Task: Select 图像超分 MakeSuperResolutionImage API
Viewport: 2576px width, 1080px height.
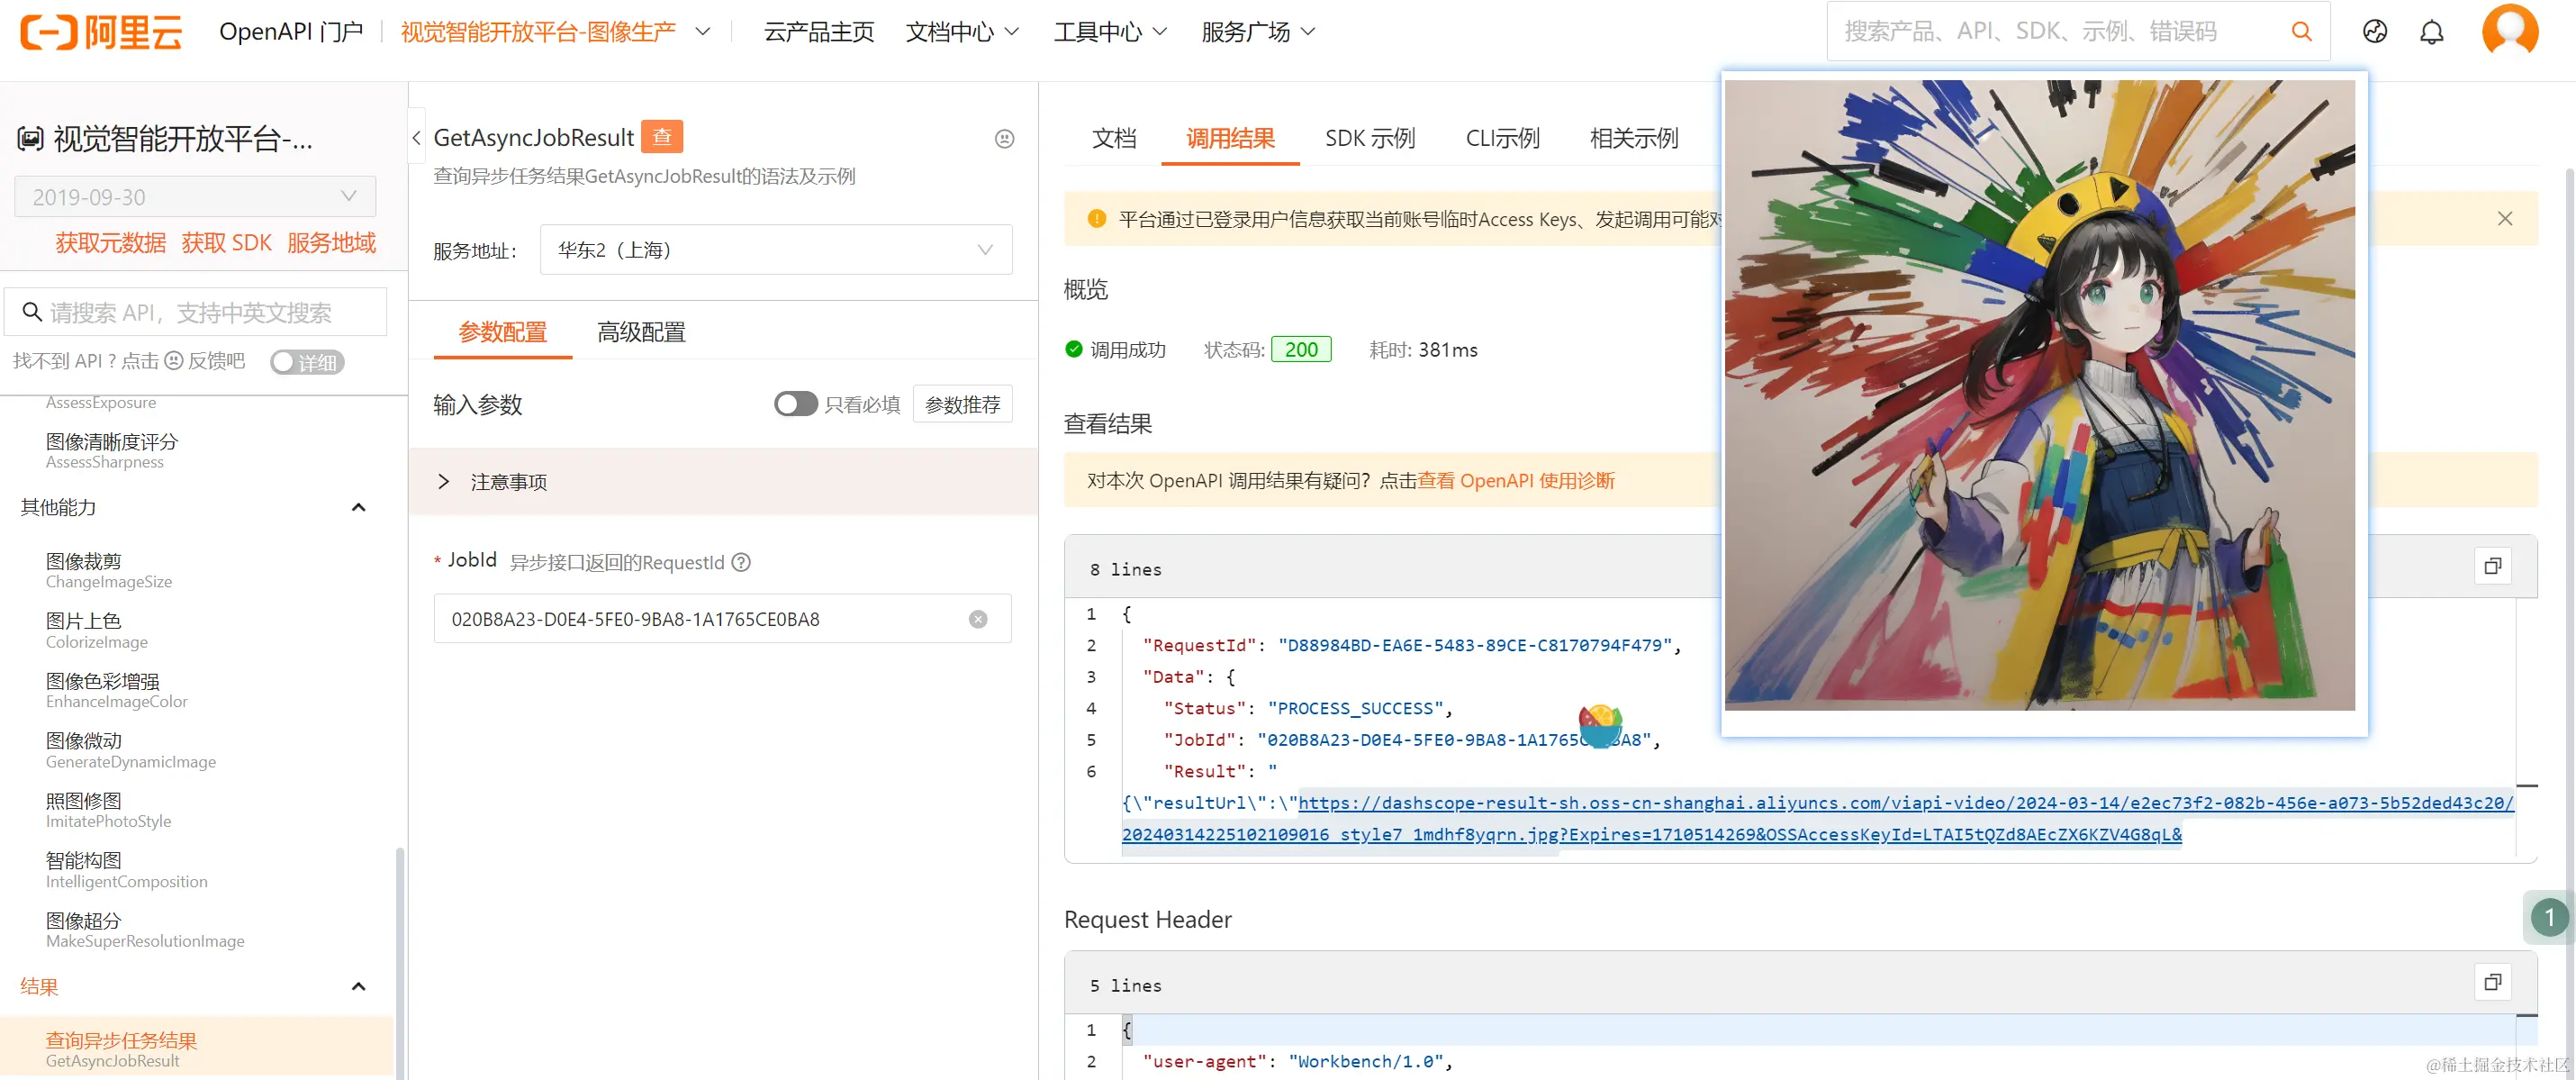Action: tap(144, 930)
